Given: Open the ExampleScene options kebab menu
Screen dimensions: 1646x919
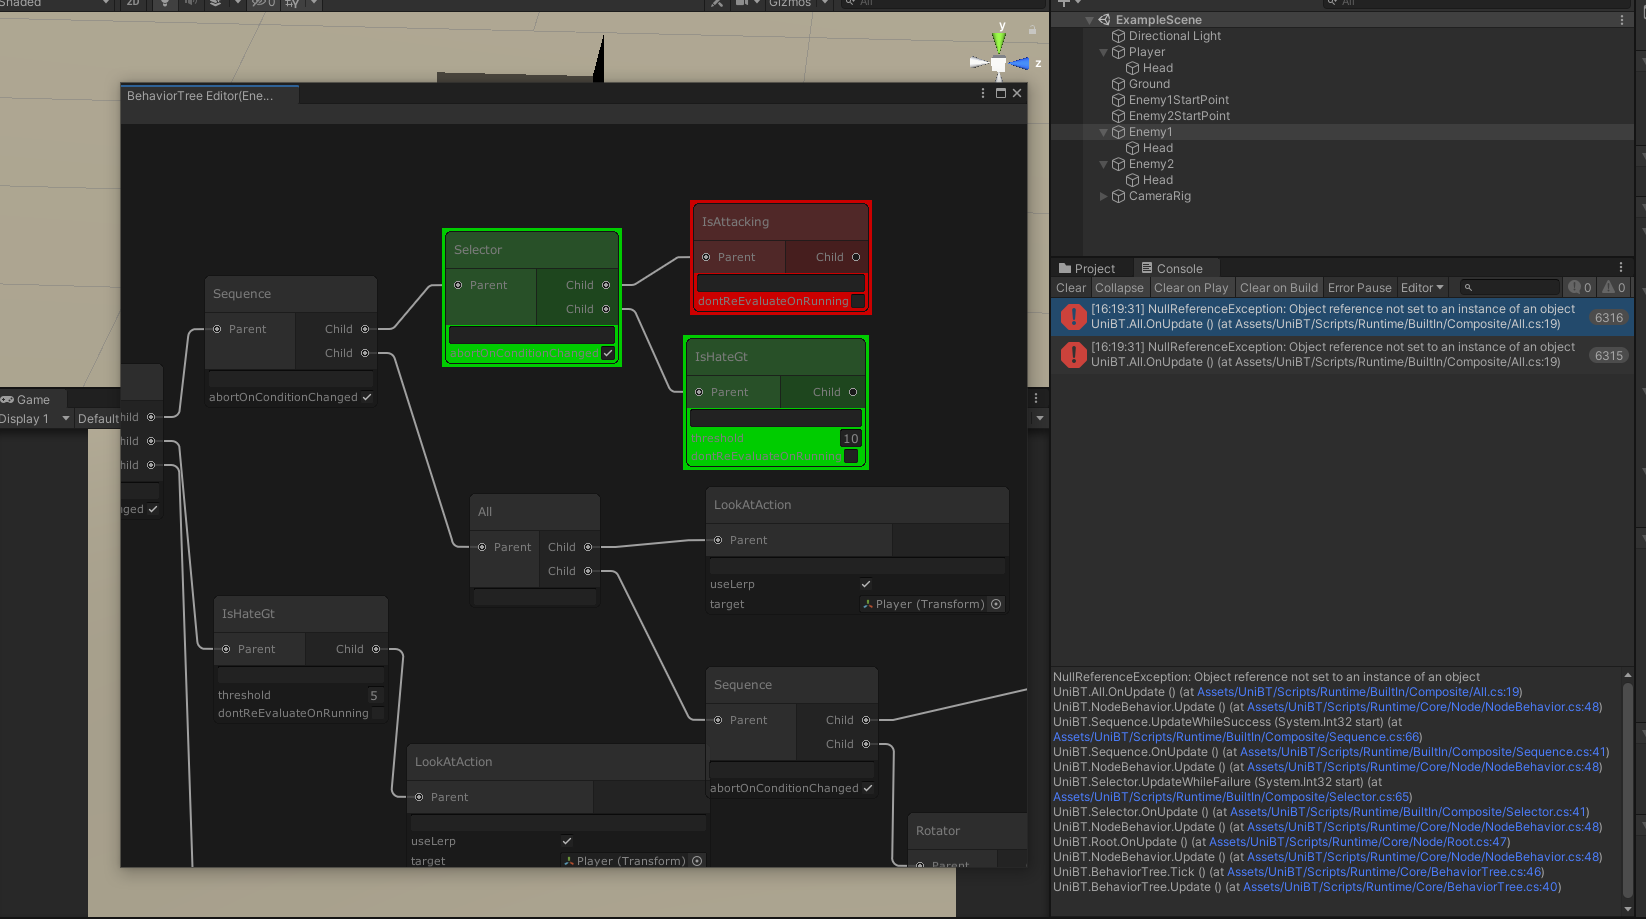Looking at the screenshot, I should [x=1622, y=20].
